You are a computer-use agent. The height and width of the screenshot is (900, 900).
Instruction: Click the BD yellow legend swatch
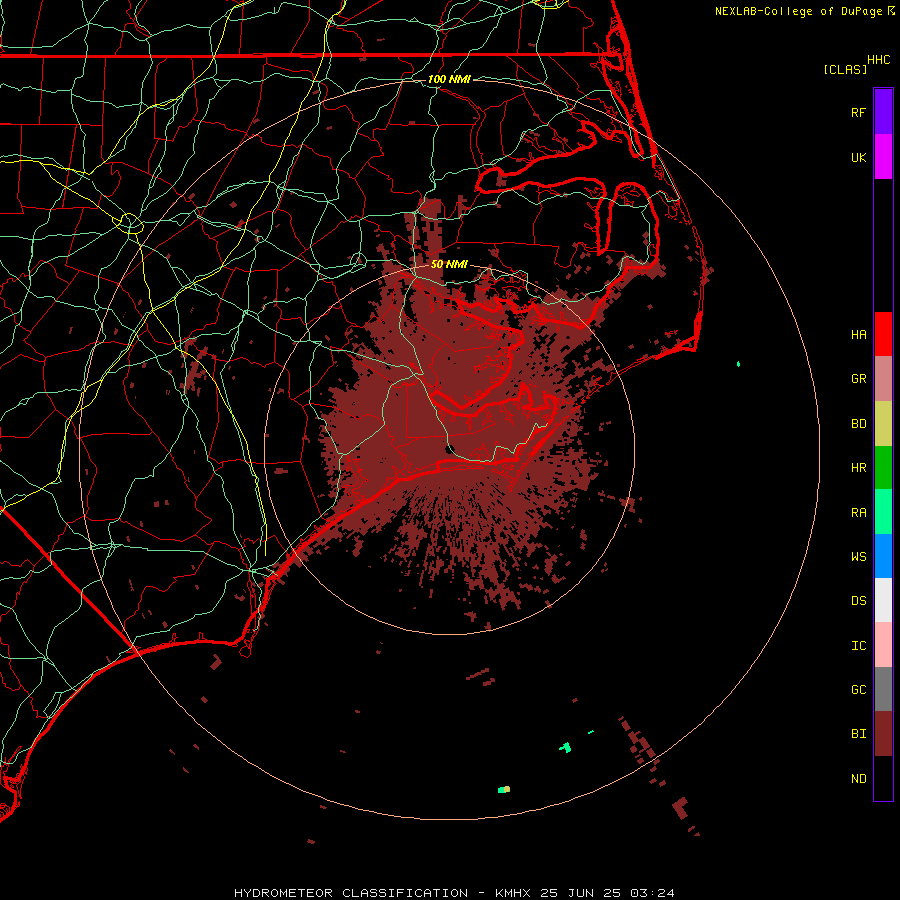pos(883,424)
